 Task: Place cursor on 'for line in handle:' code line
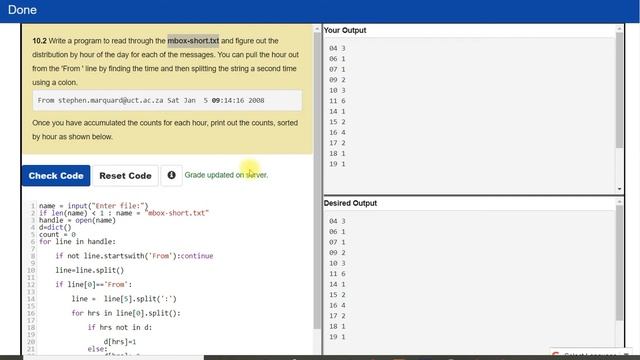77,242
